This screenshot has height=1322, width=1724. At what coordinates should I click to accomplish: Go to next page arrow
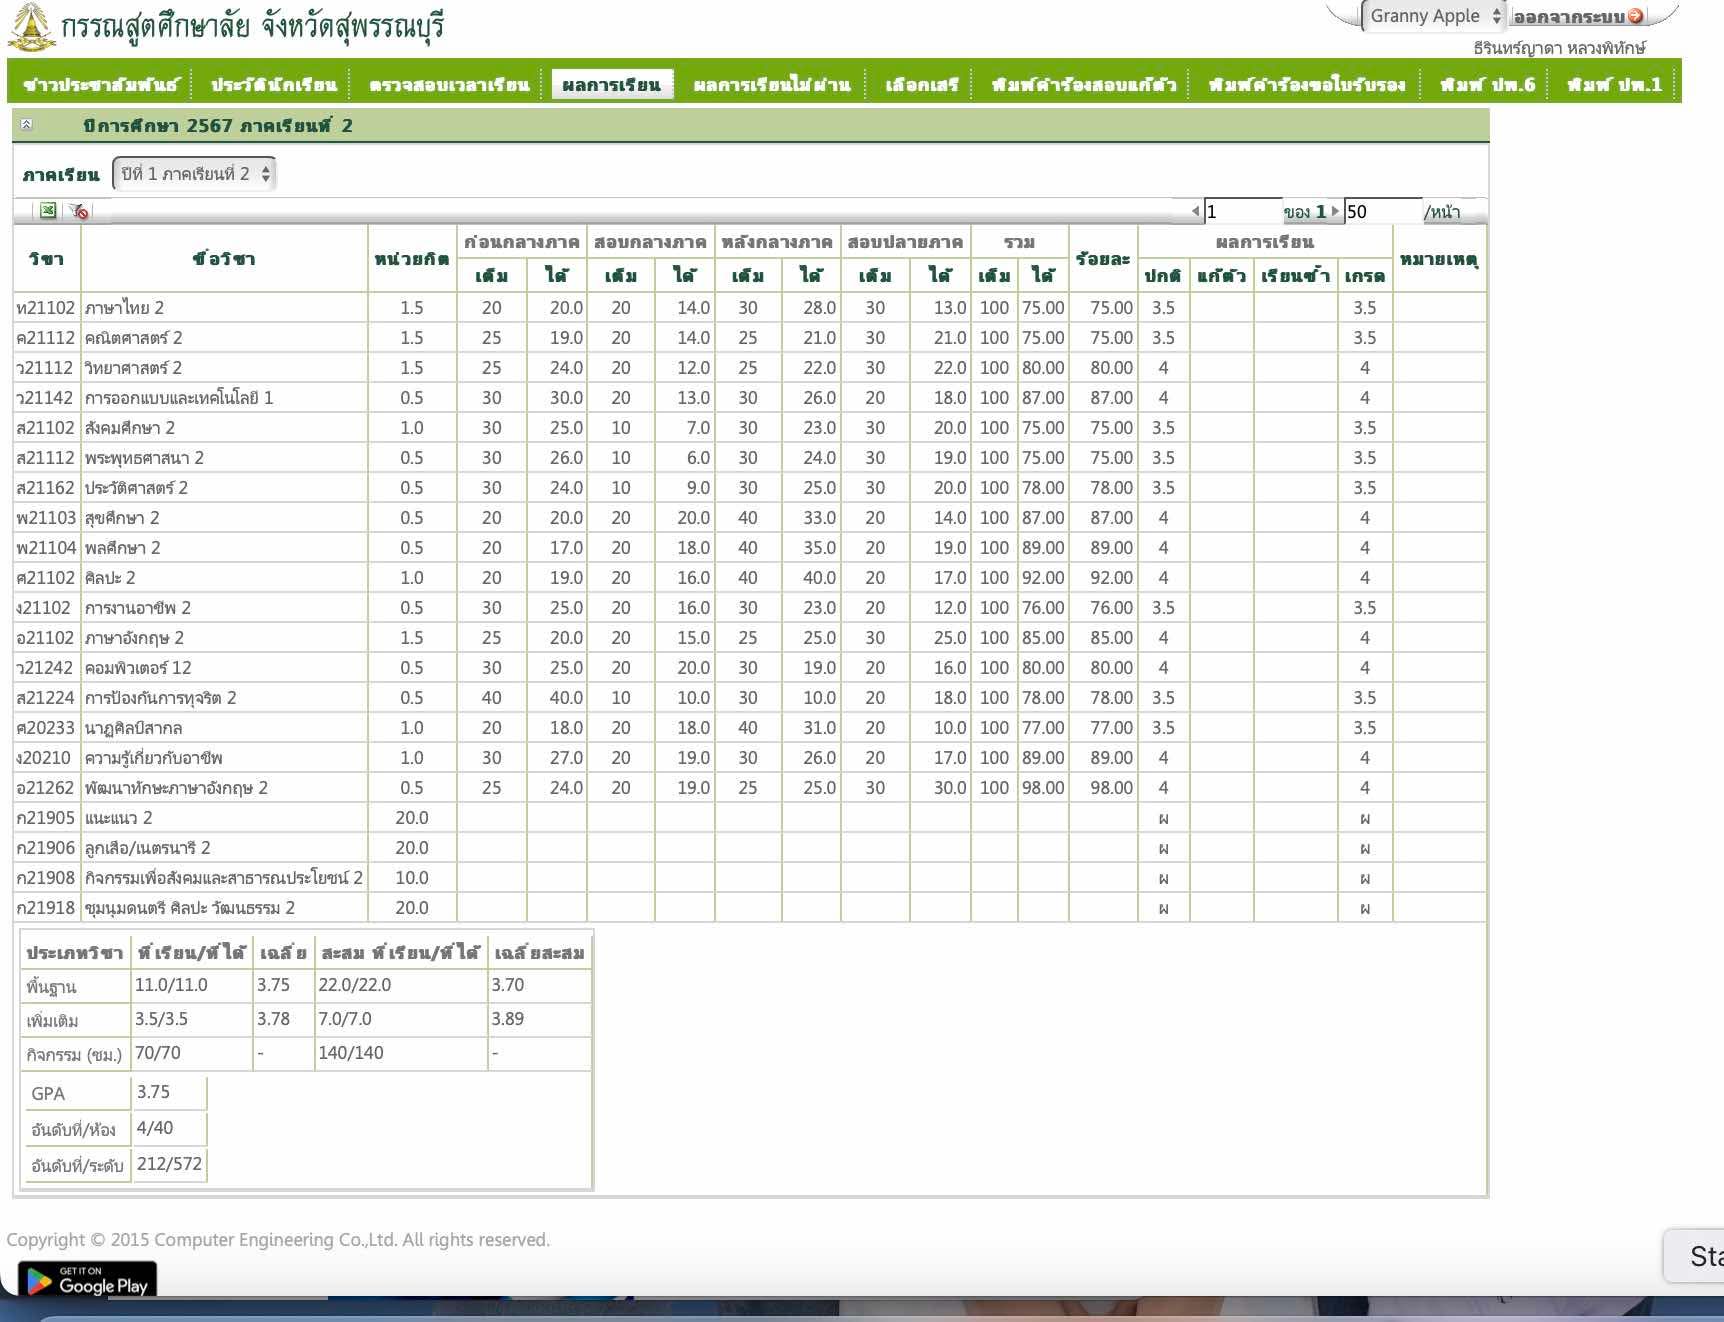[x=1335, y=211]
